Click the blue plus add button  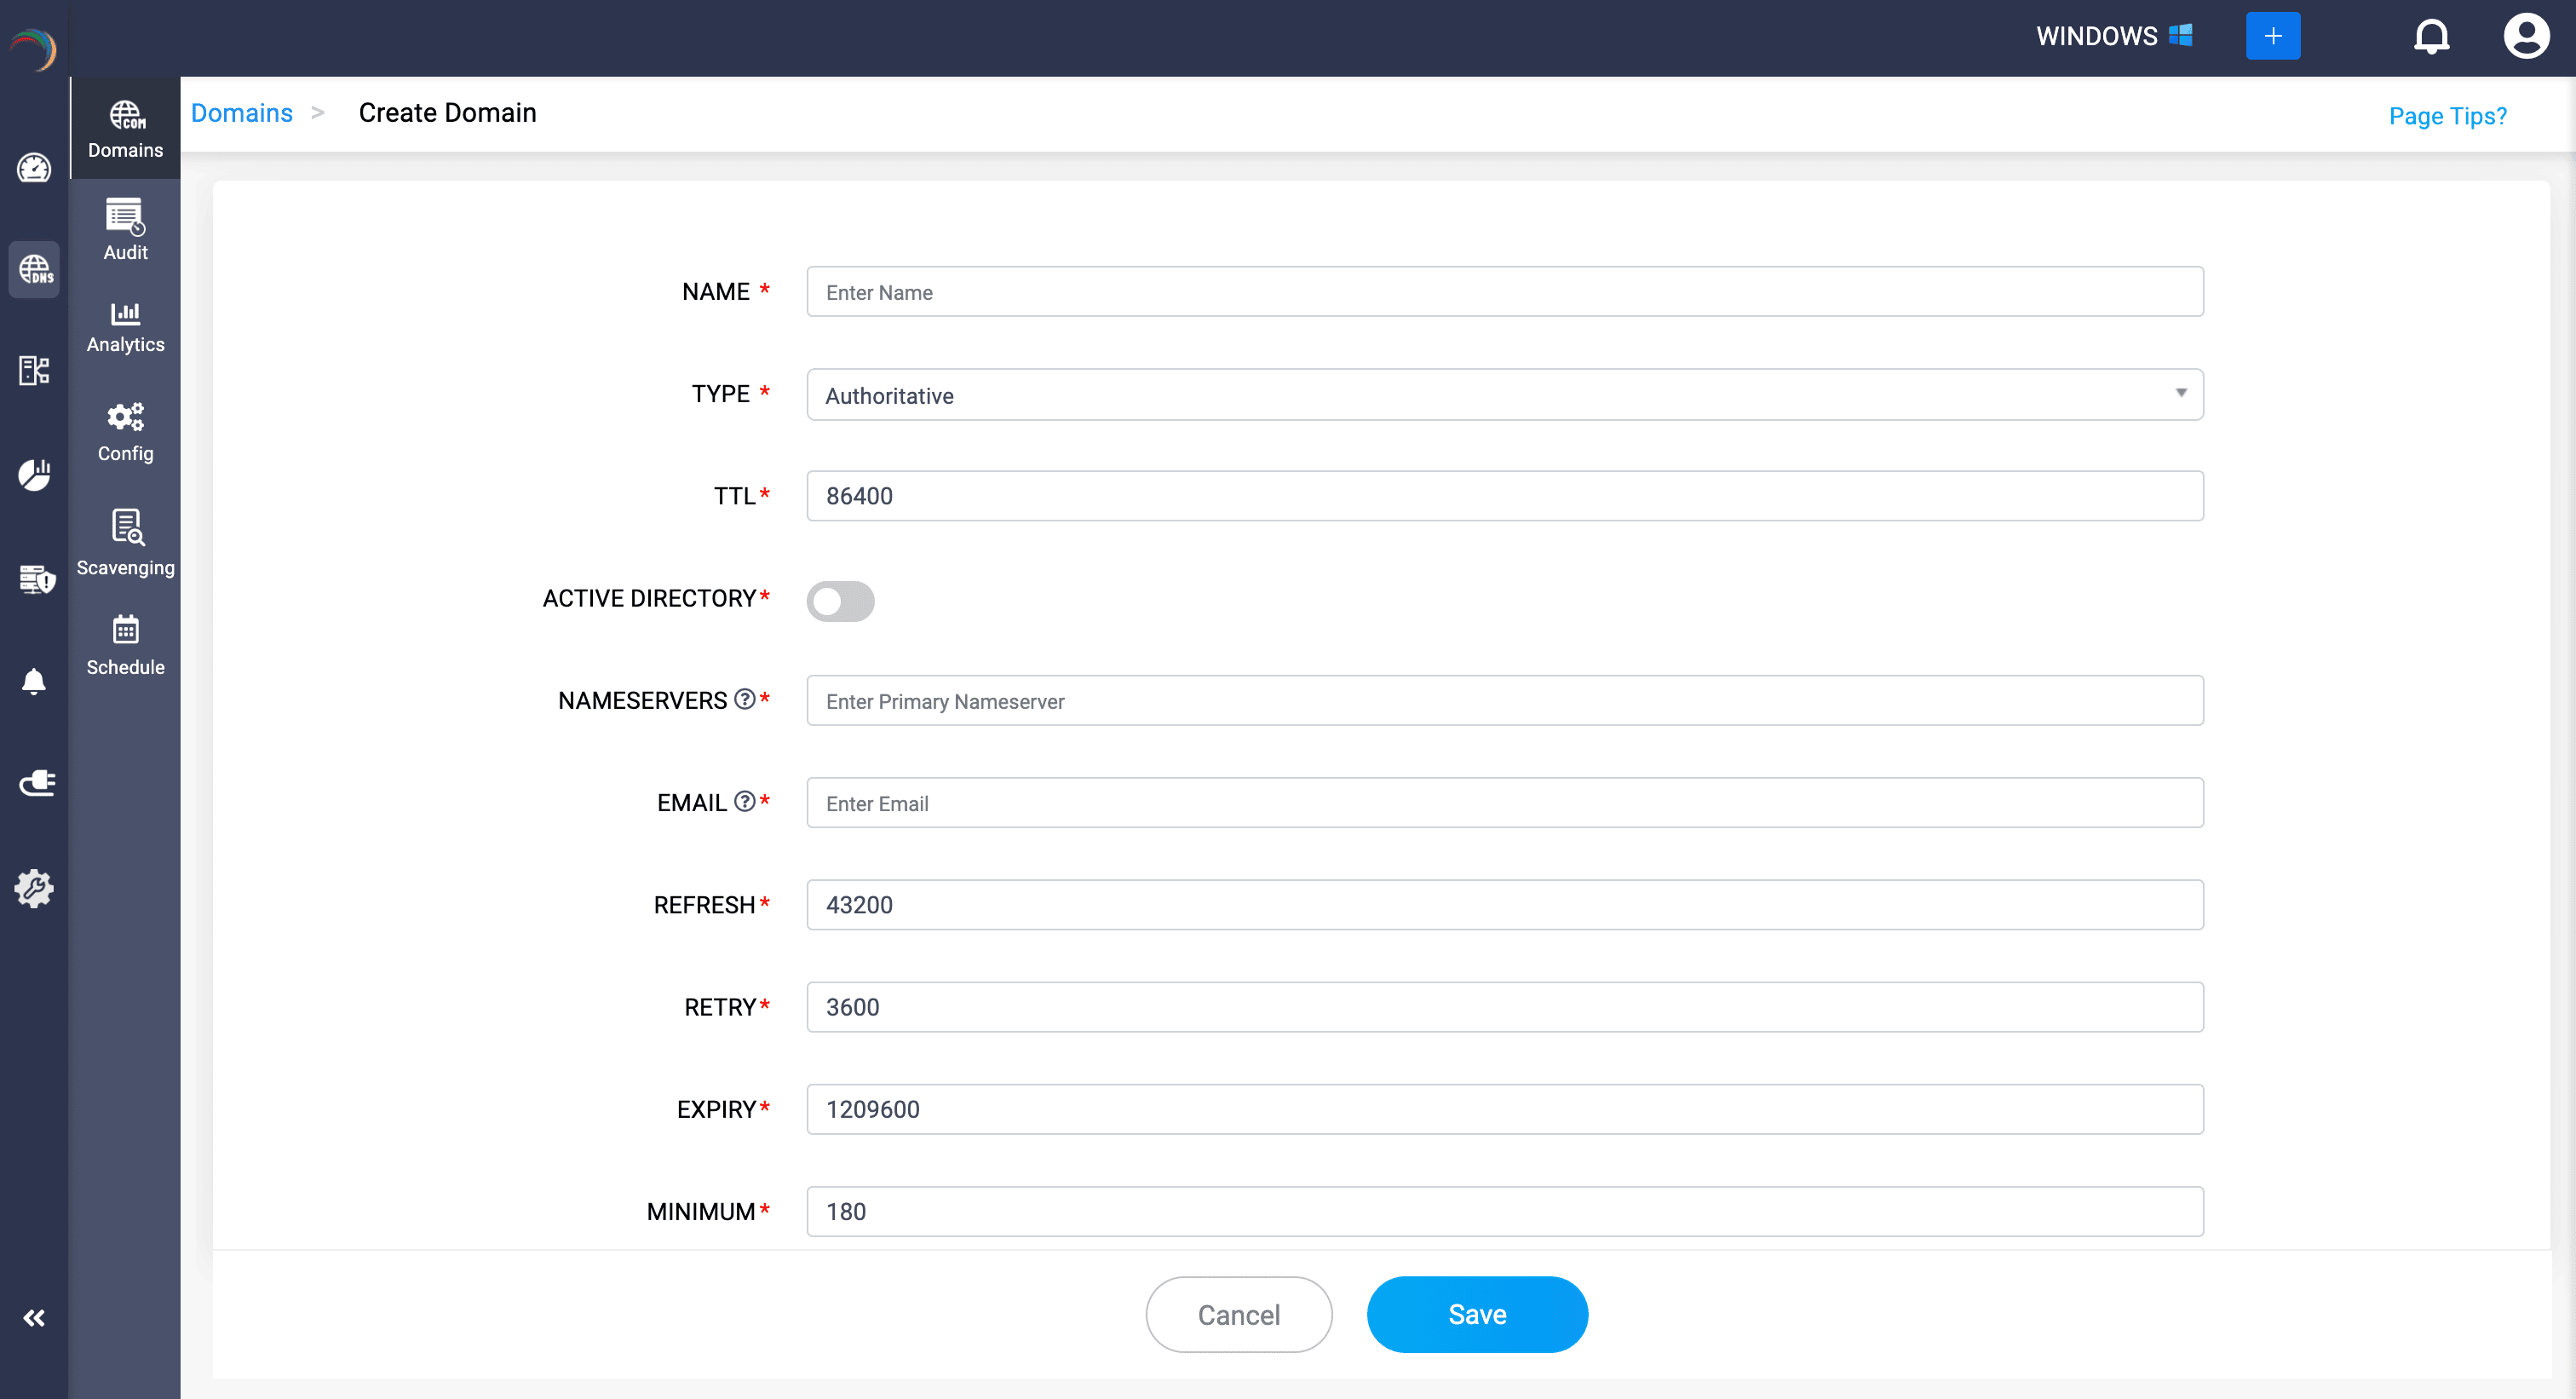(x=2272, y=36)
